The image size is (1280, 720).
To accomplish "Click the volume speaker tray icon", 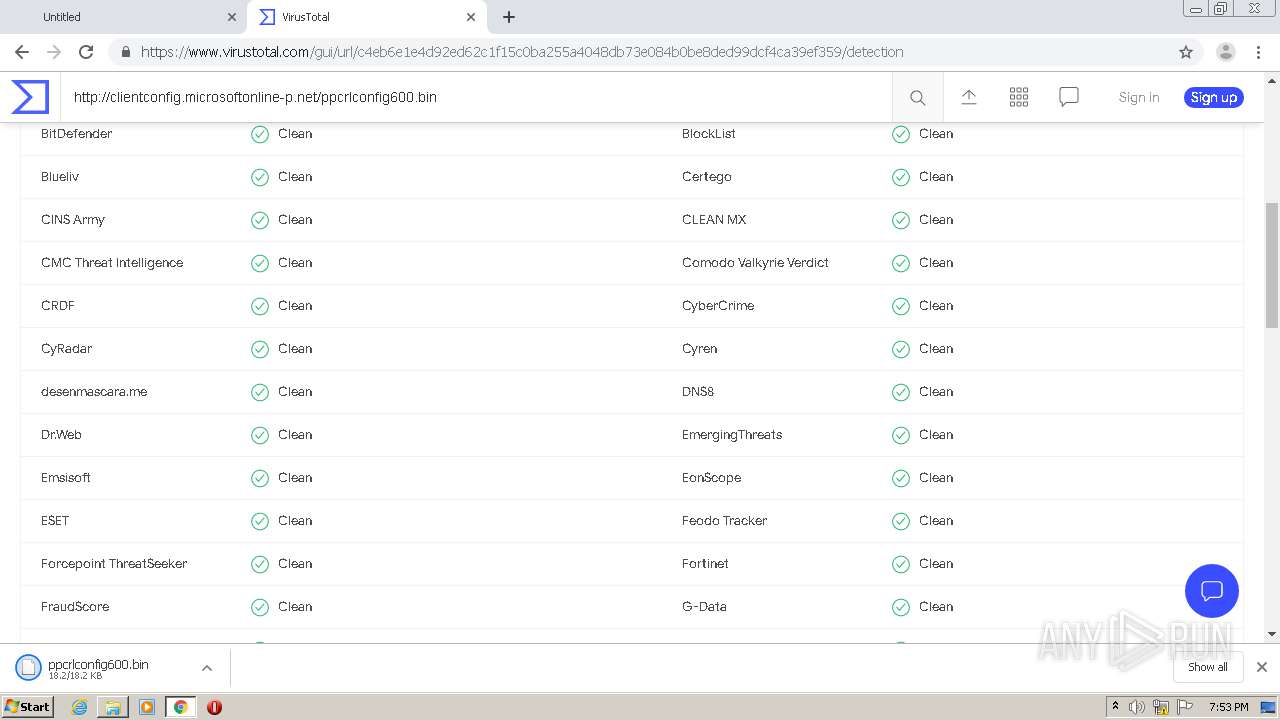I will click(1137, 707).
